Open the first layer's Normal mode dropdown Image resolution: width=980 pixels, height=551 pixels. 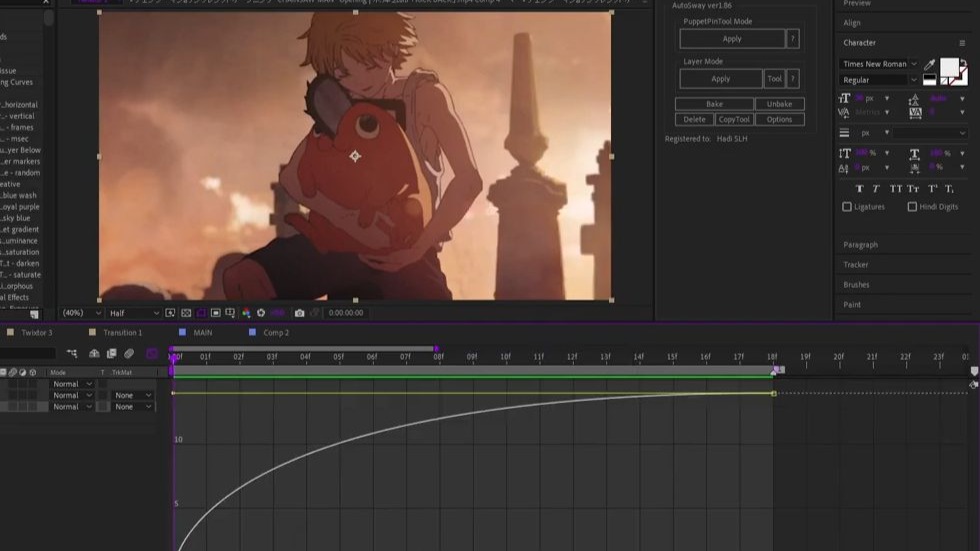72,384
